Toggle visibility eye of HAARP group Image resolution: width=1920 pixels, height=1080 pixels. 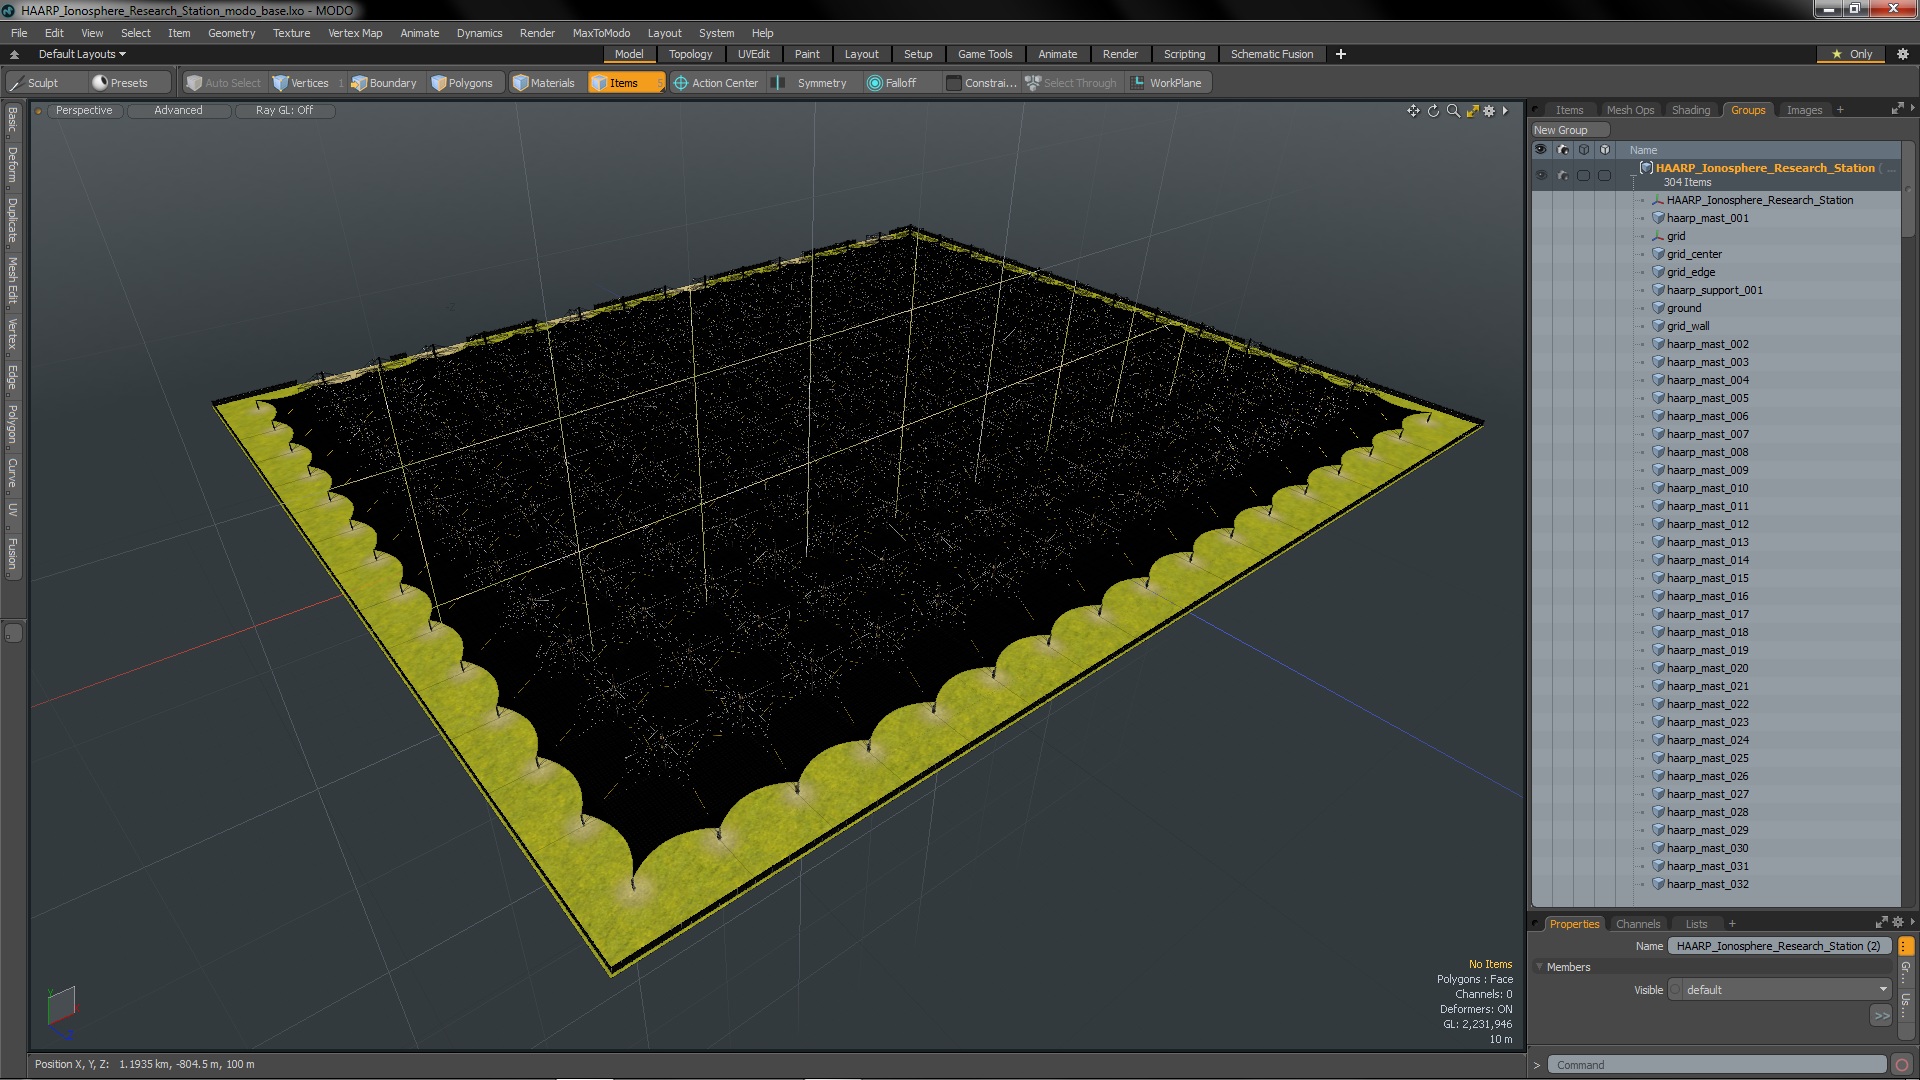[1541, 175]
